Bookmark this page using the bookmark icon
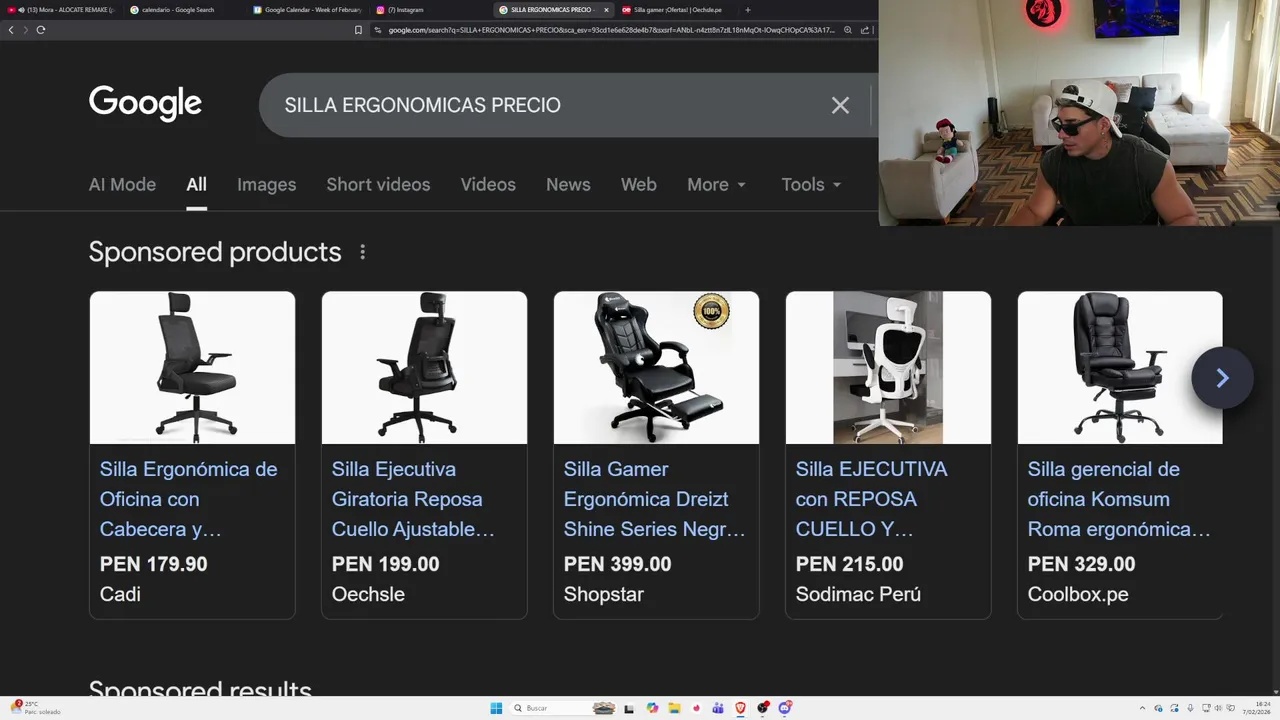Screen dimensions: 1280x720 point(358,30)
